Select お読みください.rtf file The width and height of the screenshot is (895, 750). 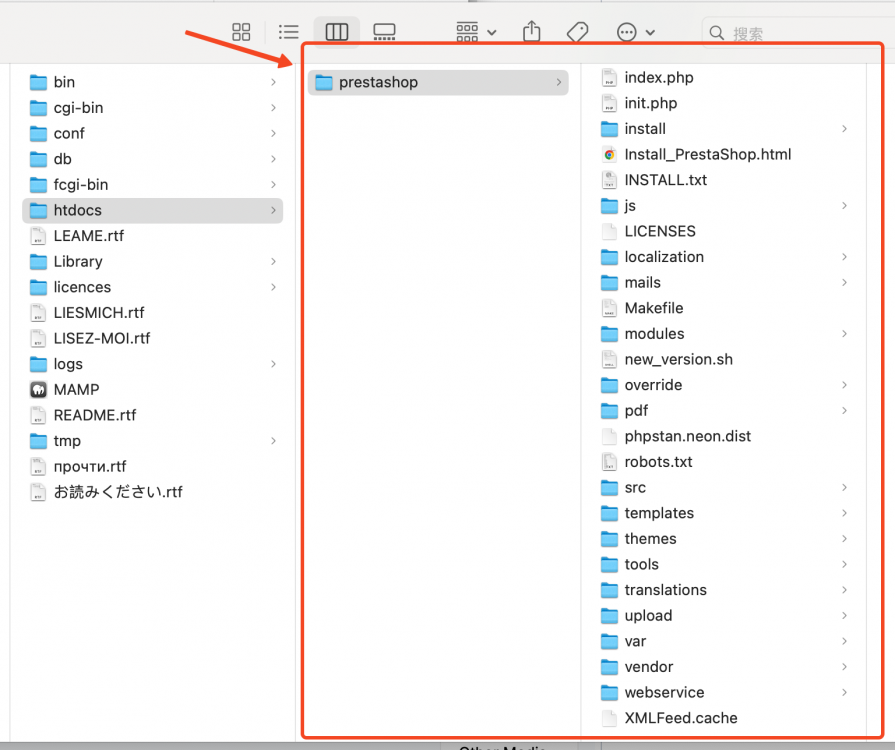pyautogui.click(x=152, y=492)
